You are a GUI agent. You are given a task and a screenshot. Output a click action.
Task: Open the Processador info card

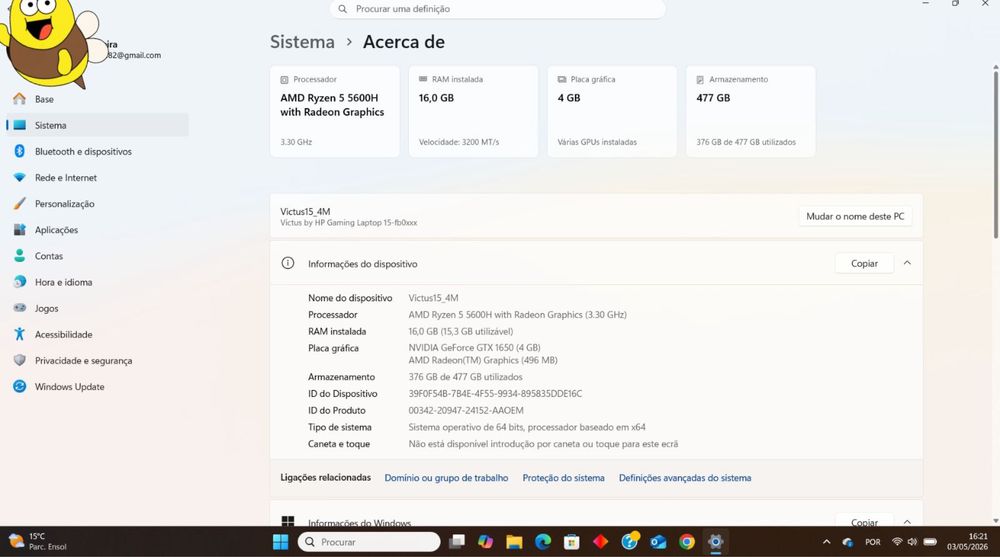pos(335,112)
